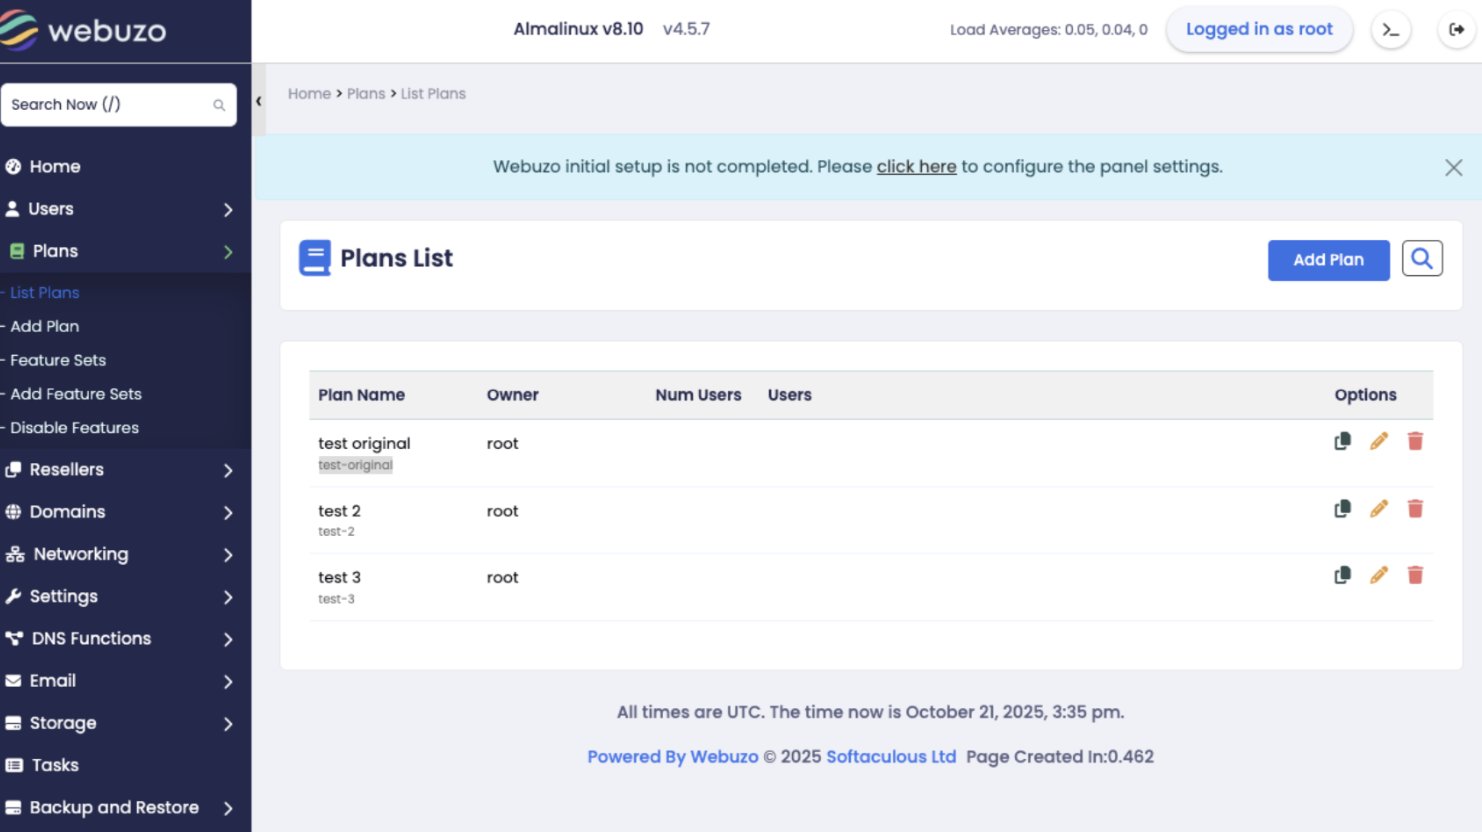Edit the test 2 plan with pencil icon
1482x832 pixels.
(x=1379, y=509)
